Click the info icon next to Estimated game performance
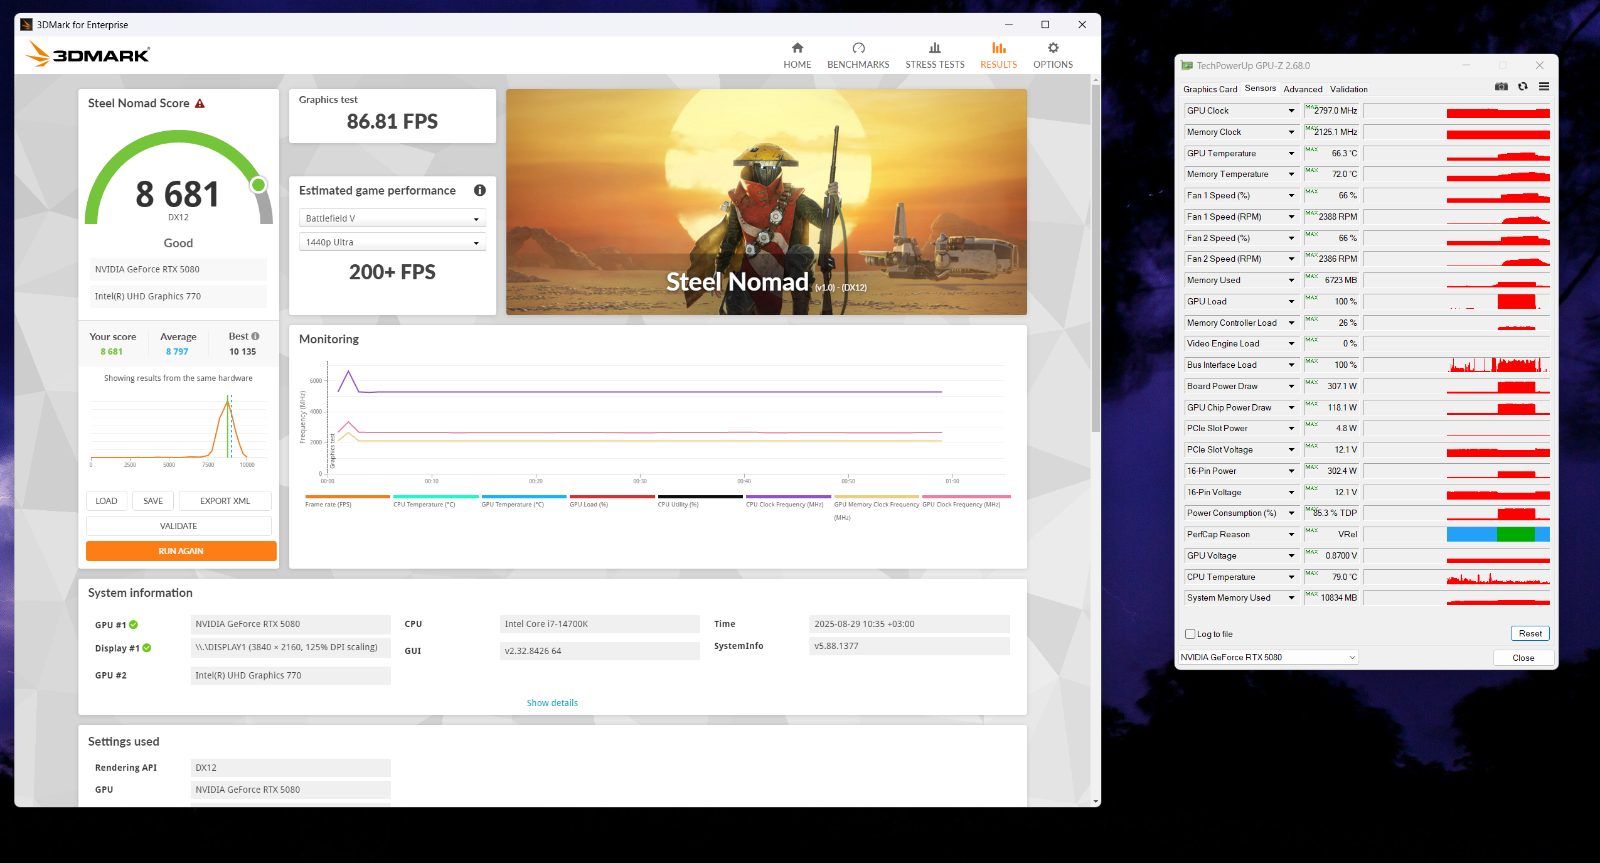The width and height of the screenshot is (1600, 863). (x=480, y=190)
